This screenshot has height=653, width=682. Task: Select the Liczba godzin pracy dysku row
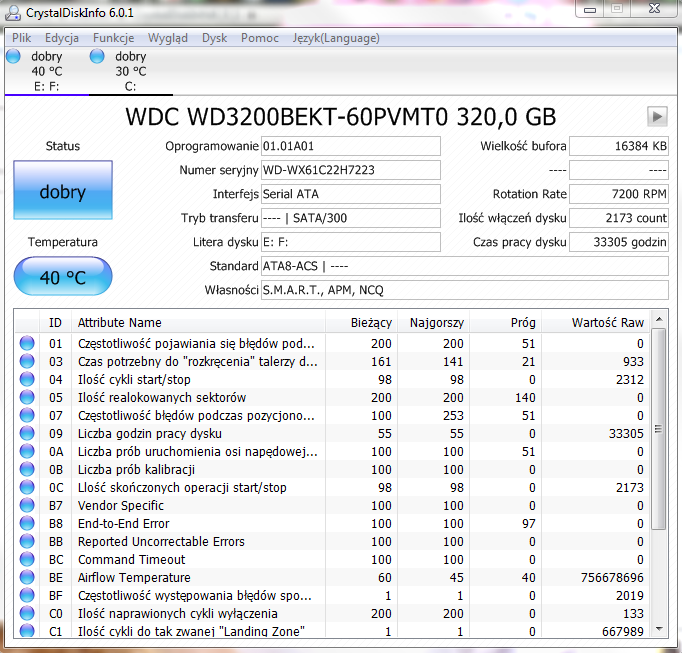[x=332, y=433]
